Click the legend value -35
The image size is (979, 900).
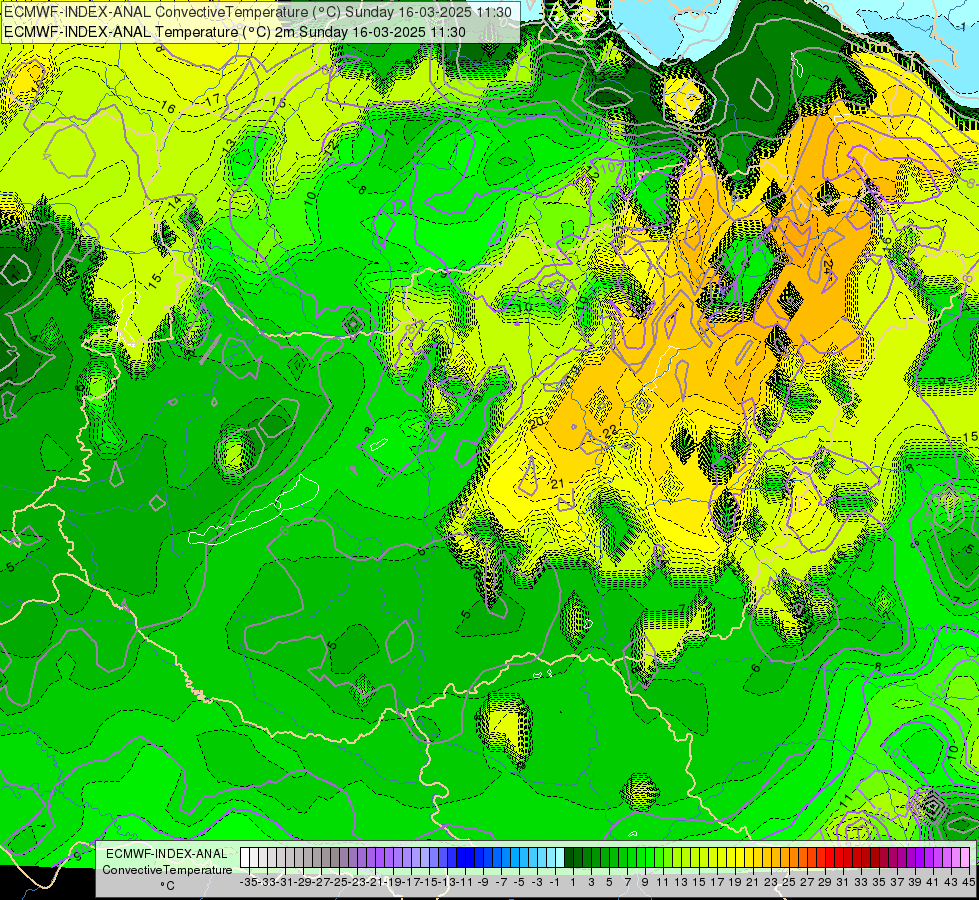pyautogui.click(x=249, y=882)
